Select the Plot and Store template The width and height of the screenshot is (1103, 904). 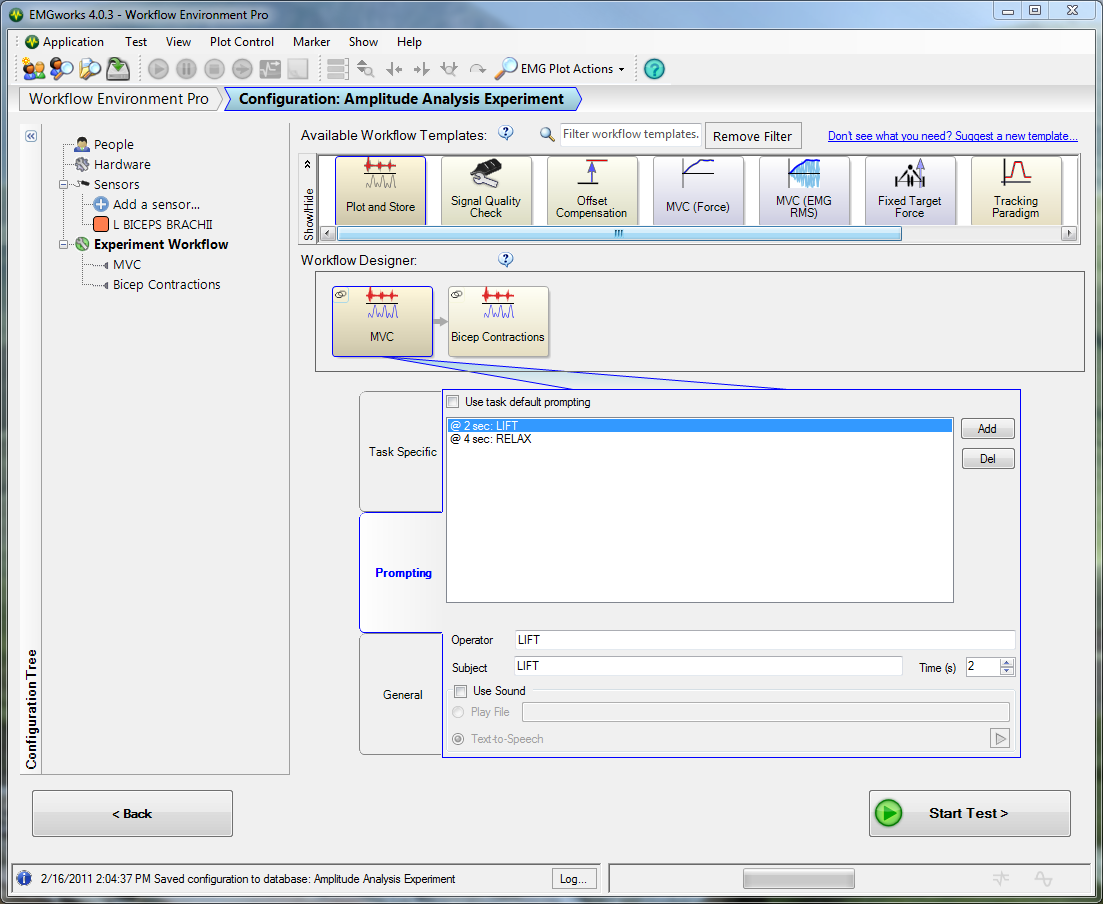380,190
